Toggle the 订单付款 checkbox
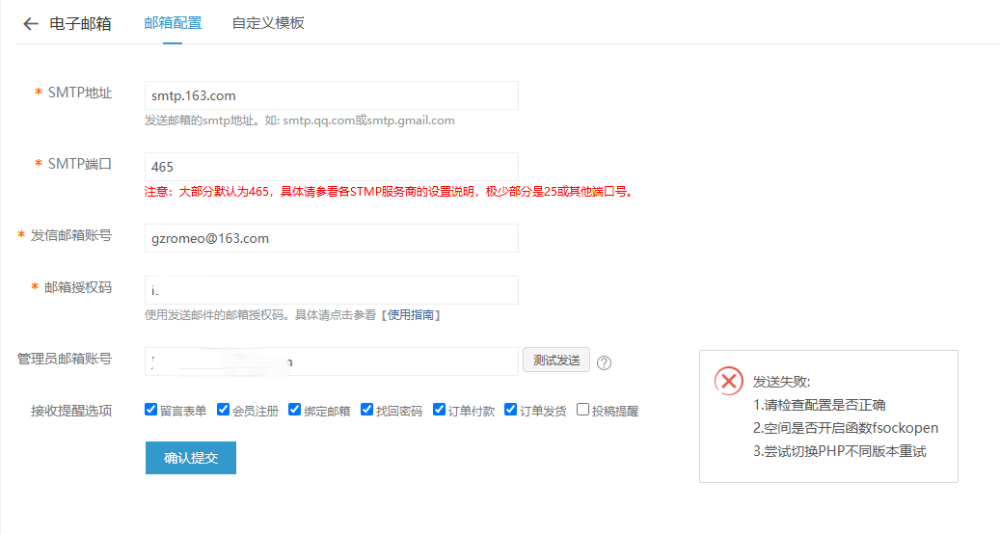 439,409
